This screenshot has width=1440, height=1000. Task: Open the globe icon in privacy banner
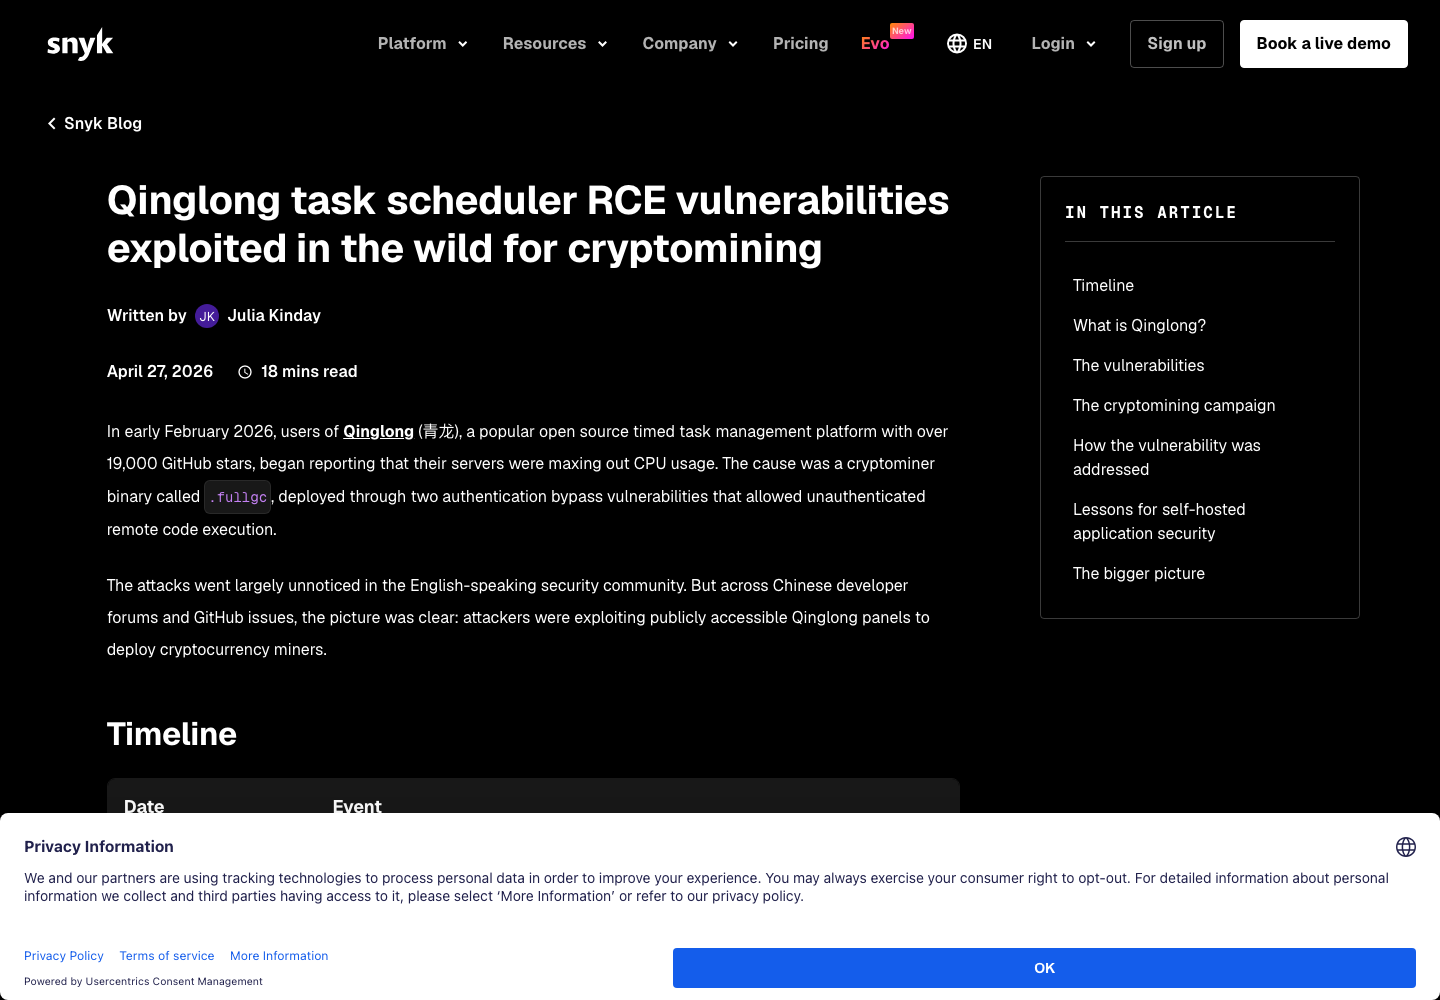(1406, 847)
